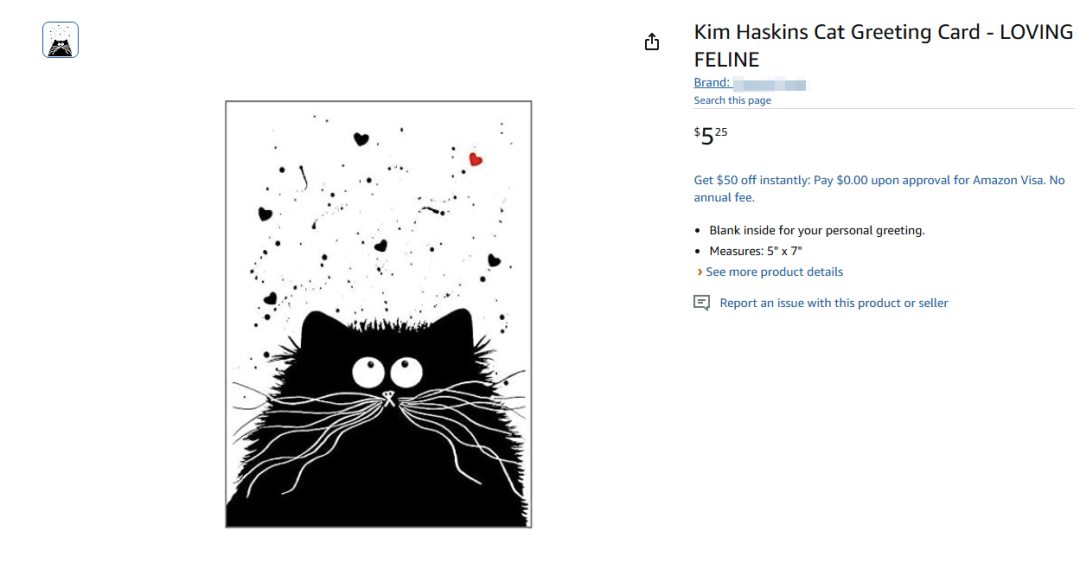Click the $5.25 price
1080x563 pixels.
(x=710, y=136)
